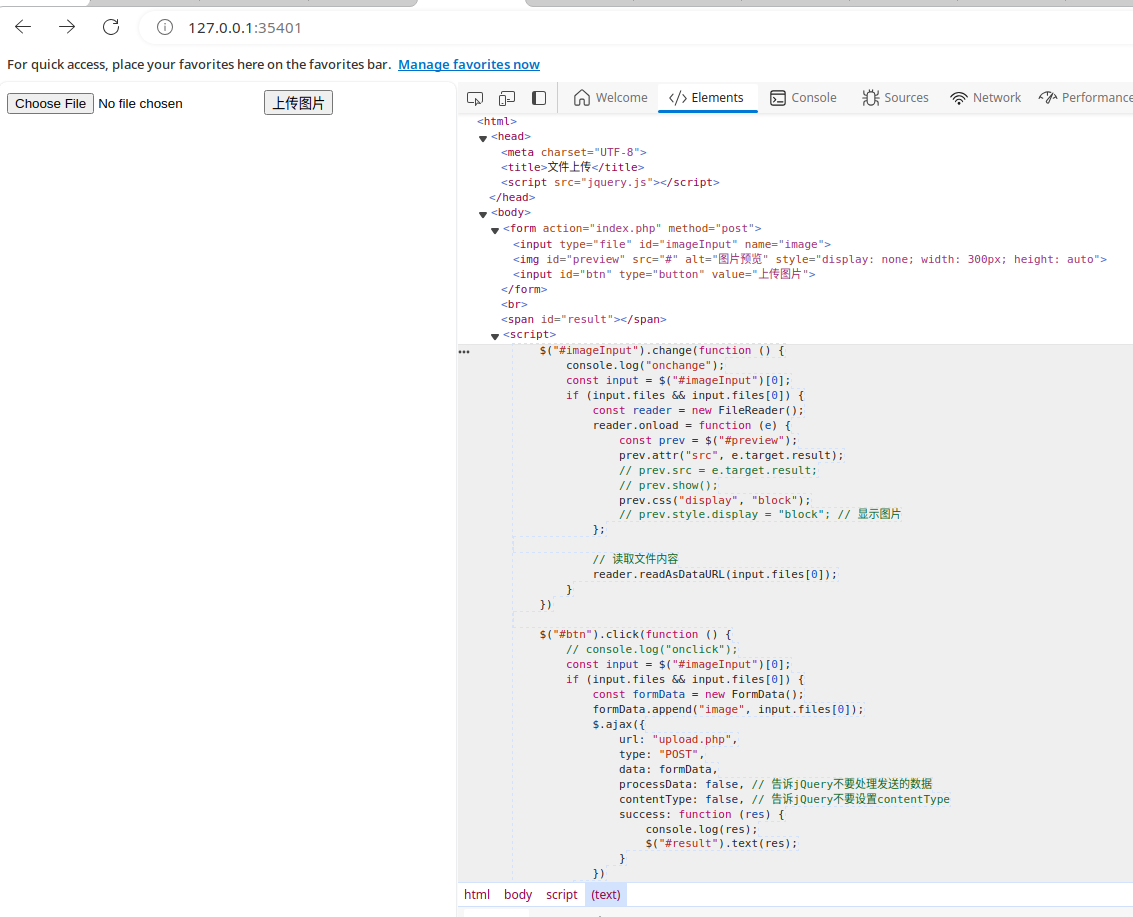This screenshot has height=917, width=1133.
Task: Click the type: "POST" code line
Action: click(662, 754)
